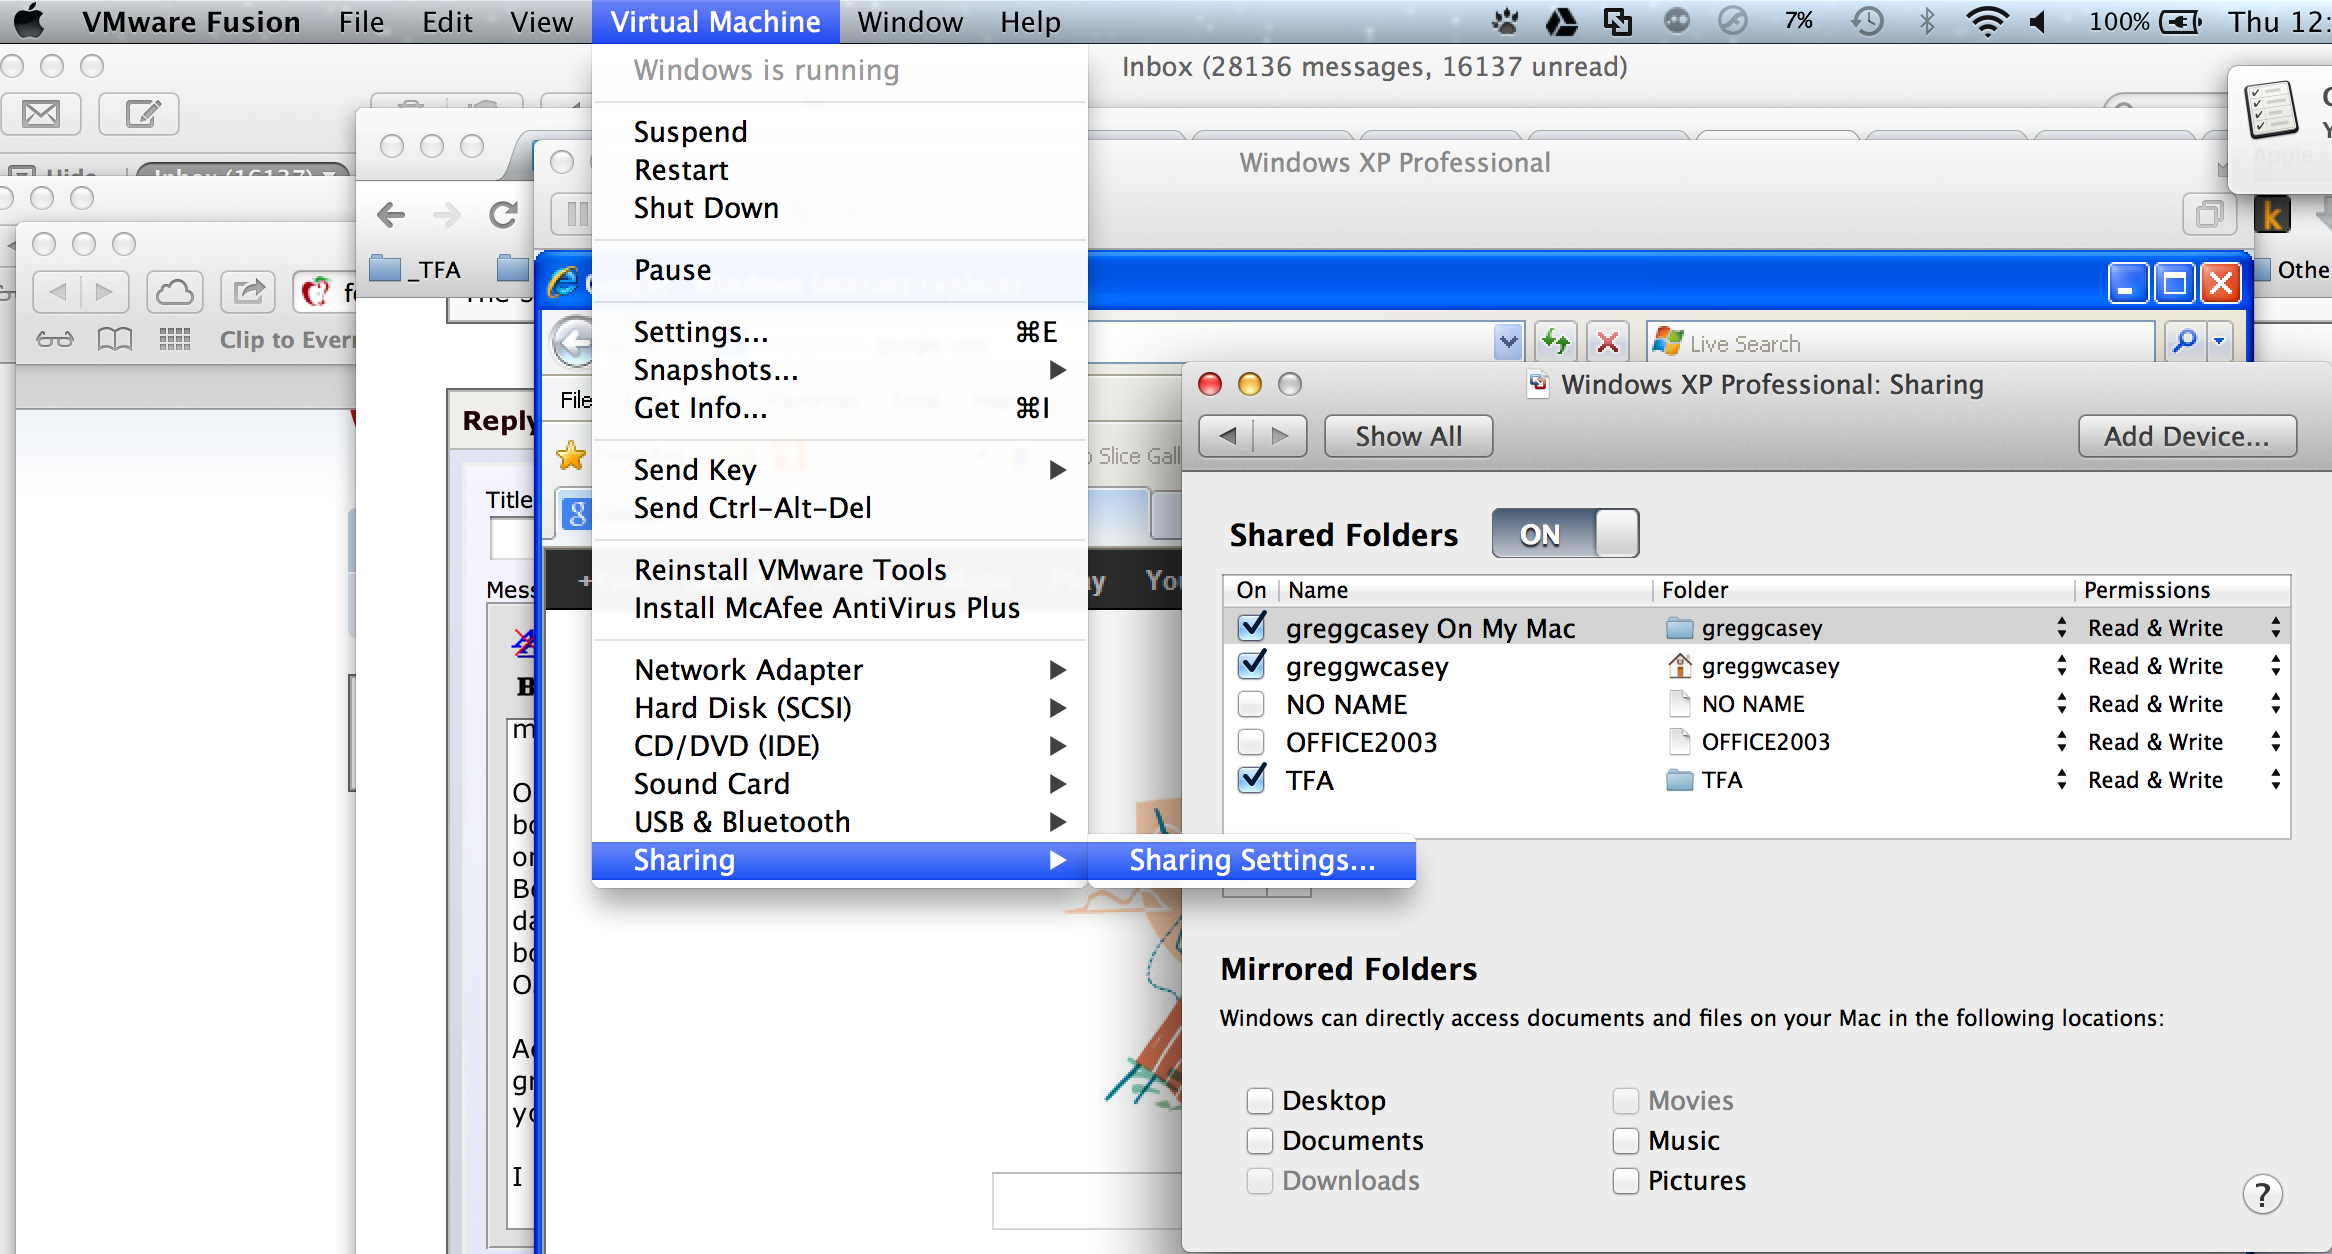2332x1254 pixels.
Task: Click the volume speaker icon
Action: [x=2039, y=21]
